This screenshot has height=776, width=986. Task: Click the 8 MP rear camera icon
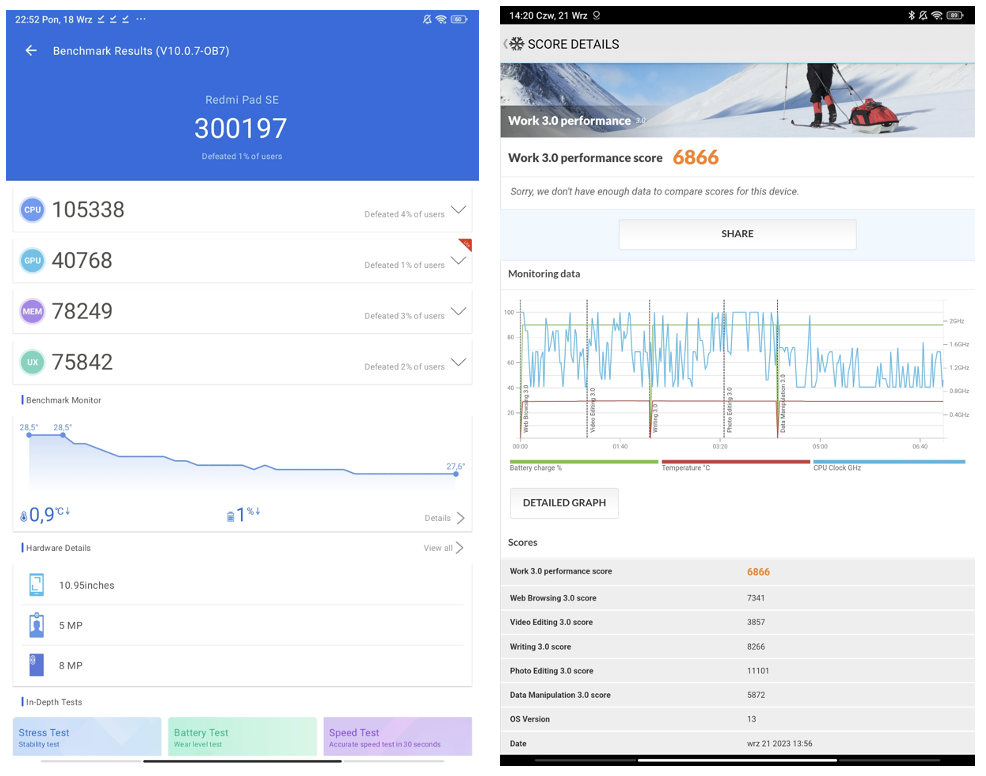(37, 665)
